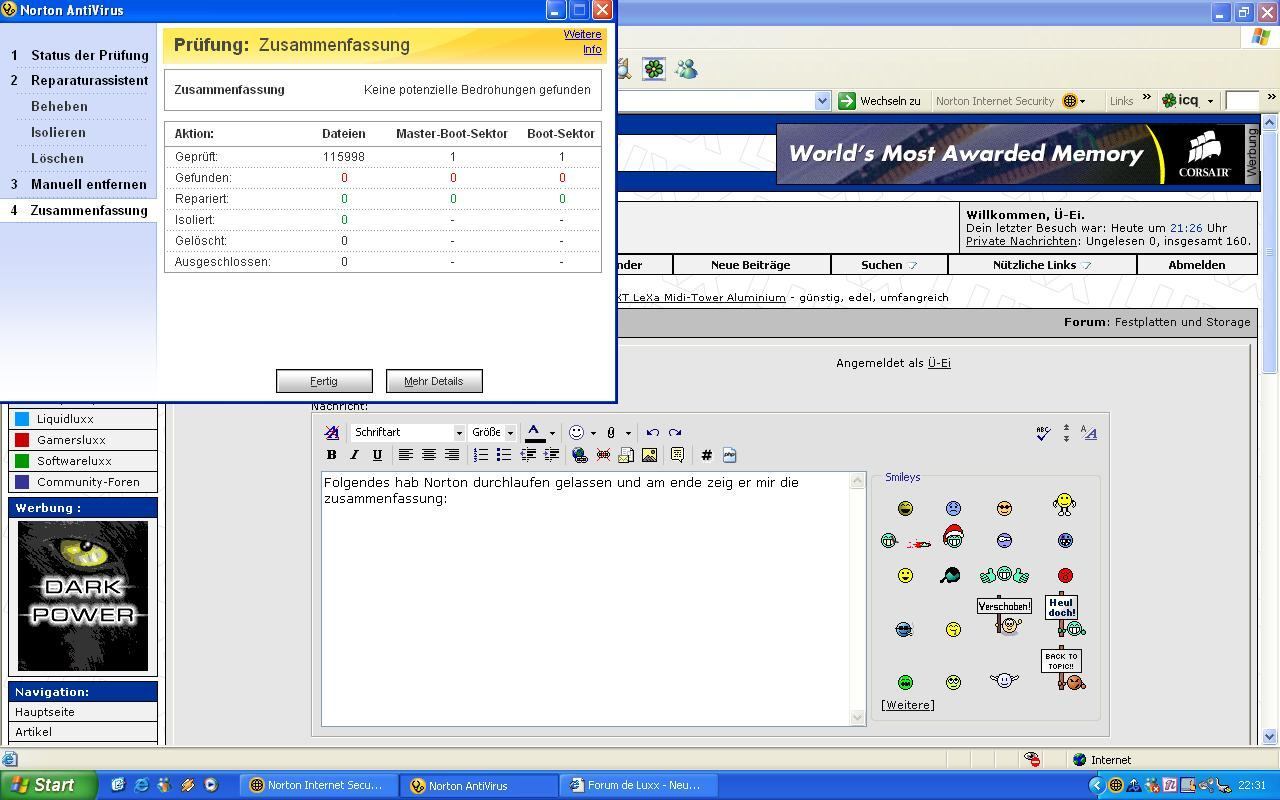Increase indent in editor
The height and width of the screenshot is (800, 1280).
[550, 455]
